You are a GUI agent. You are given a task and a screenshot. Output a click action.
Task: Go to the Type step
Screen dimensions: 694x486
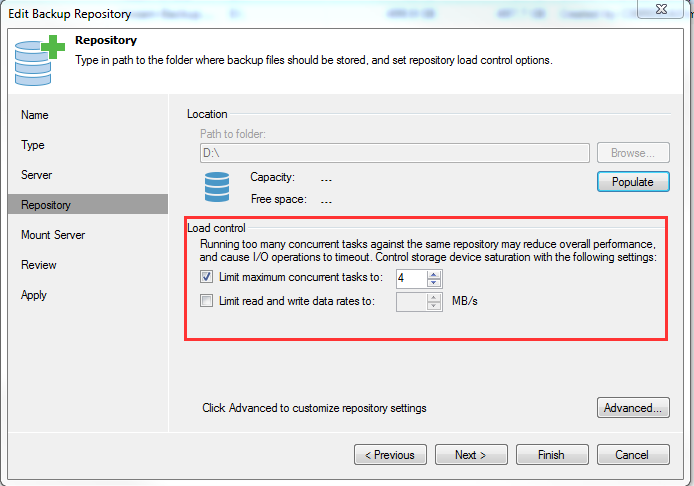(x=33, y=145)
